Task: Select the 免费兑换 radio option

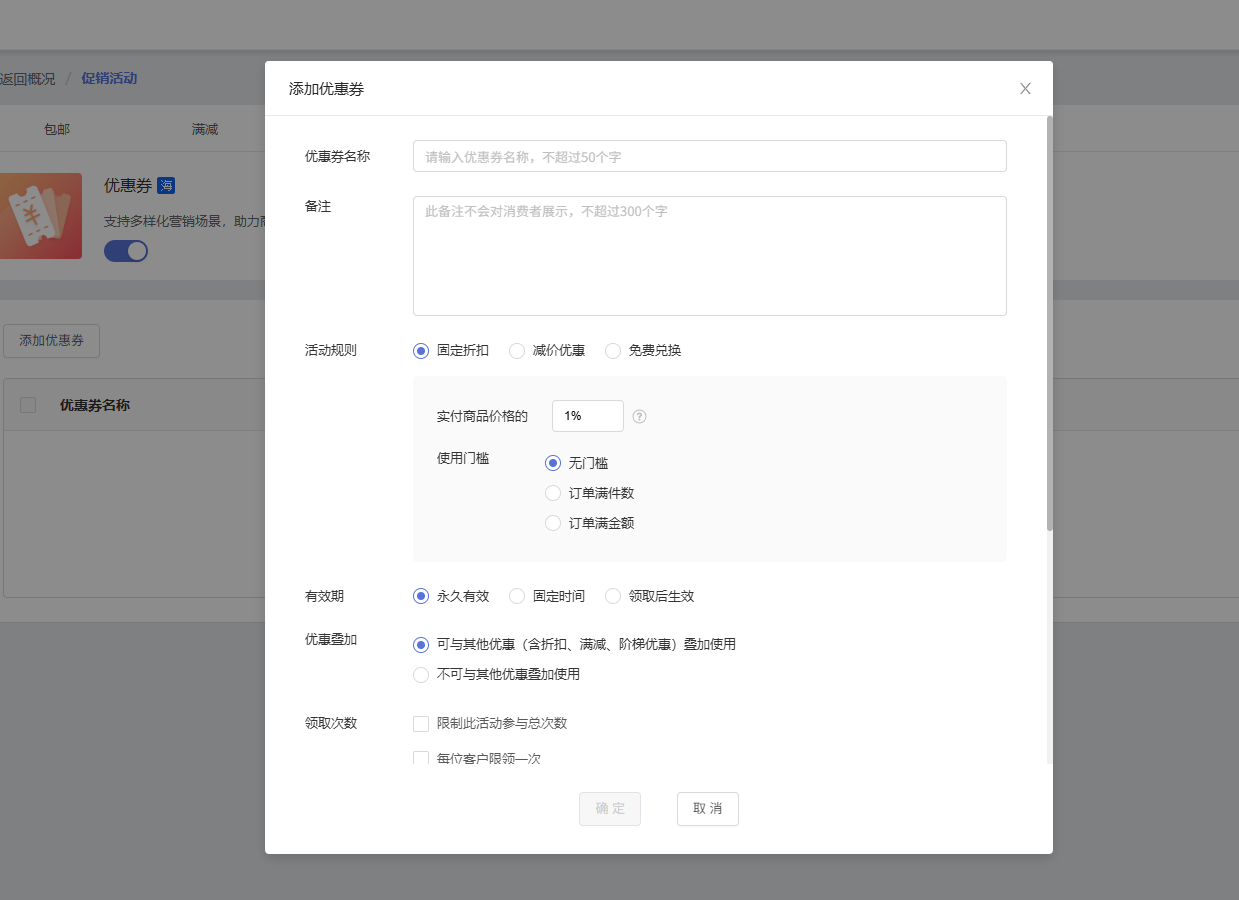Action: (613, 351)
